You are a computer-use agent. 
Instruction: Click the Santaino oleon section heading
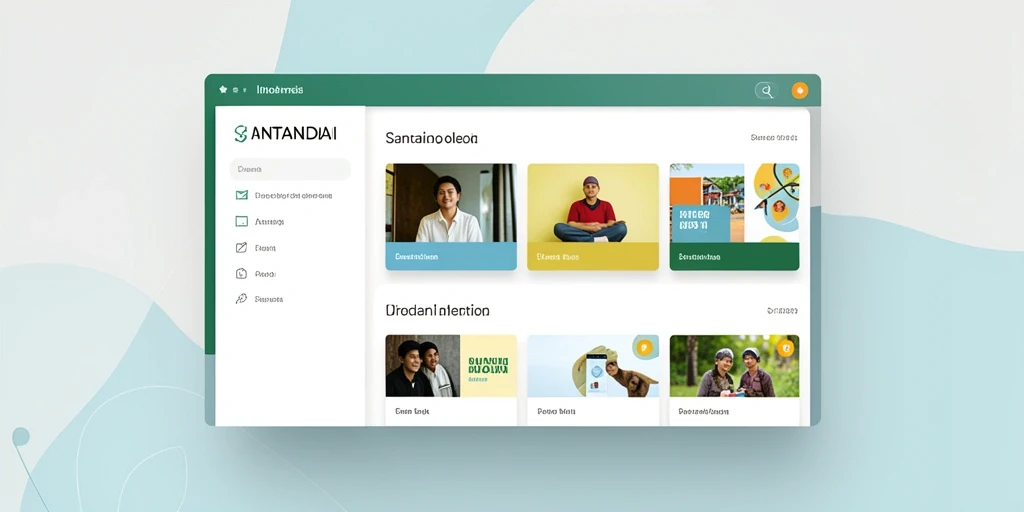432,138
